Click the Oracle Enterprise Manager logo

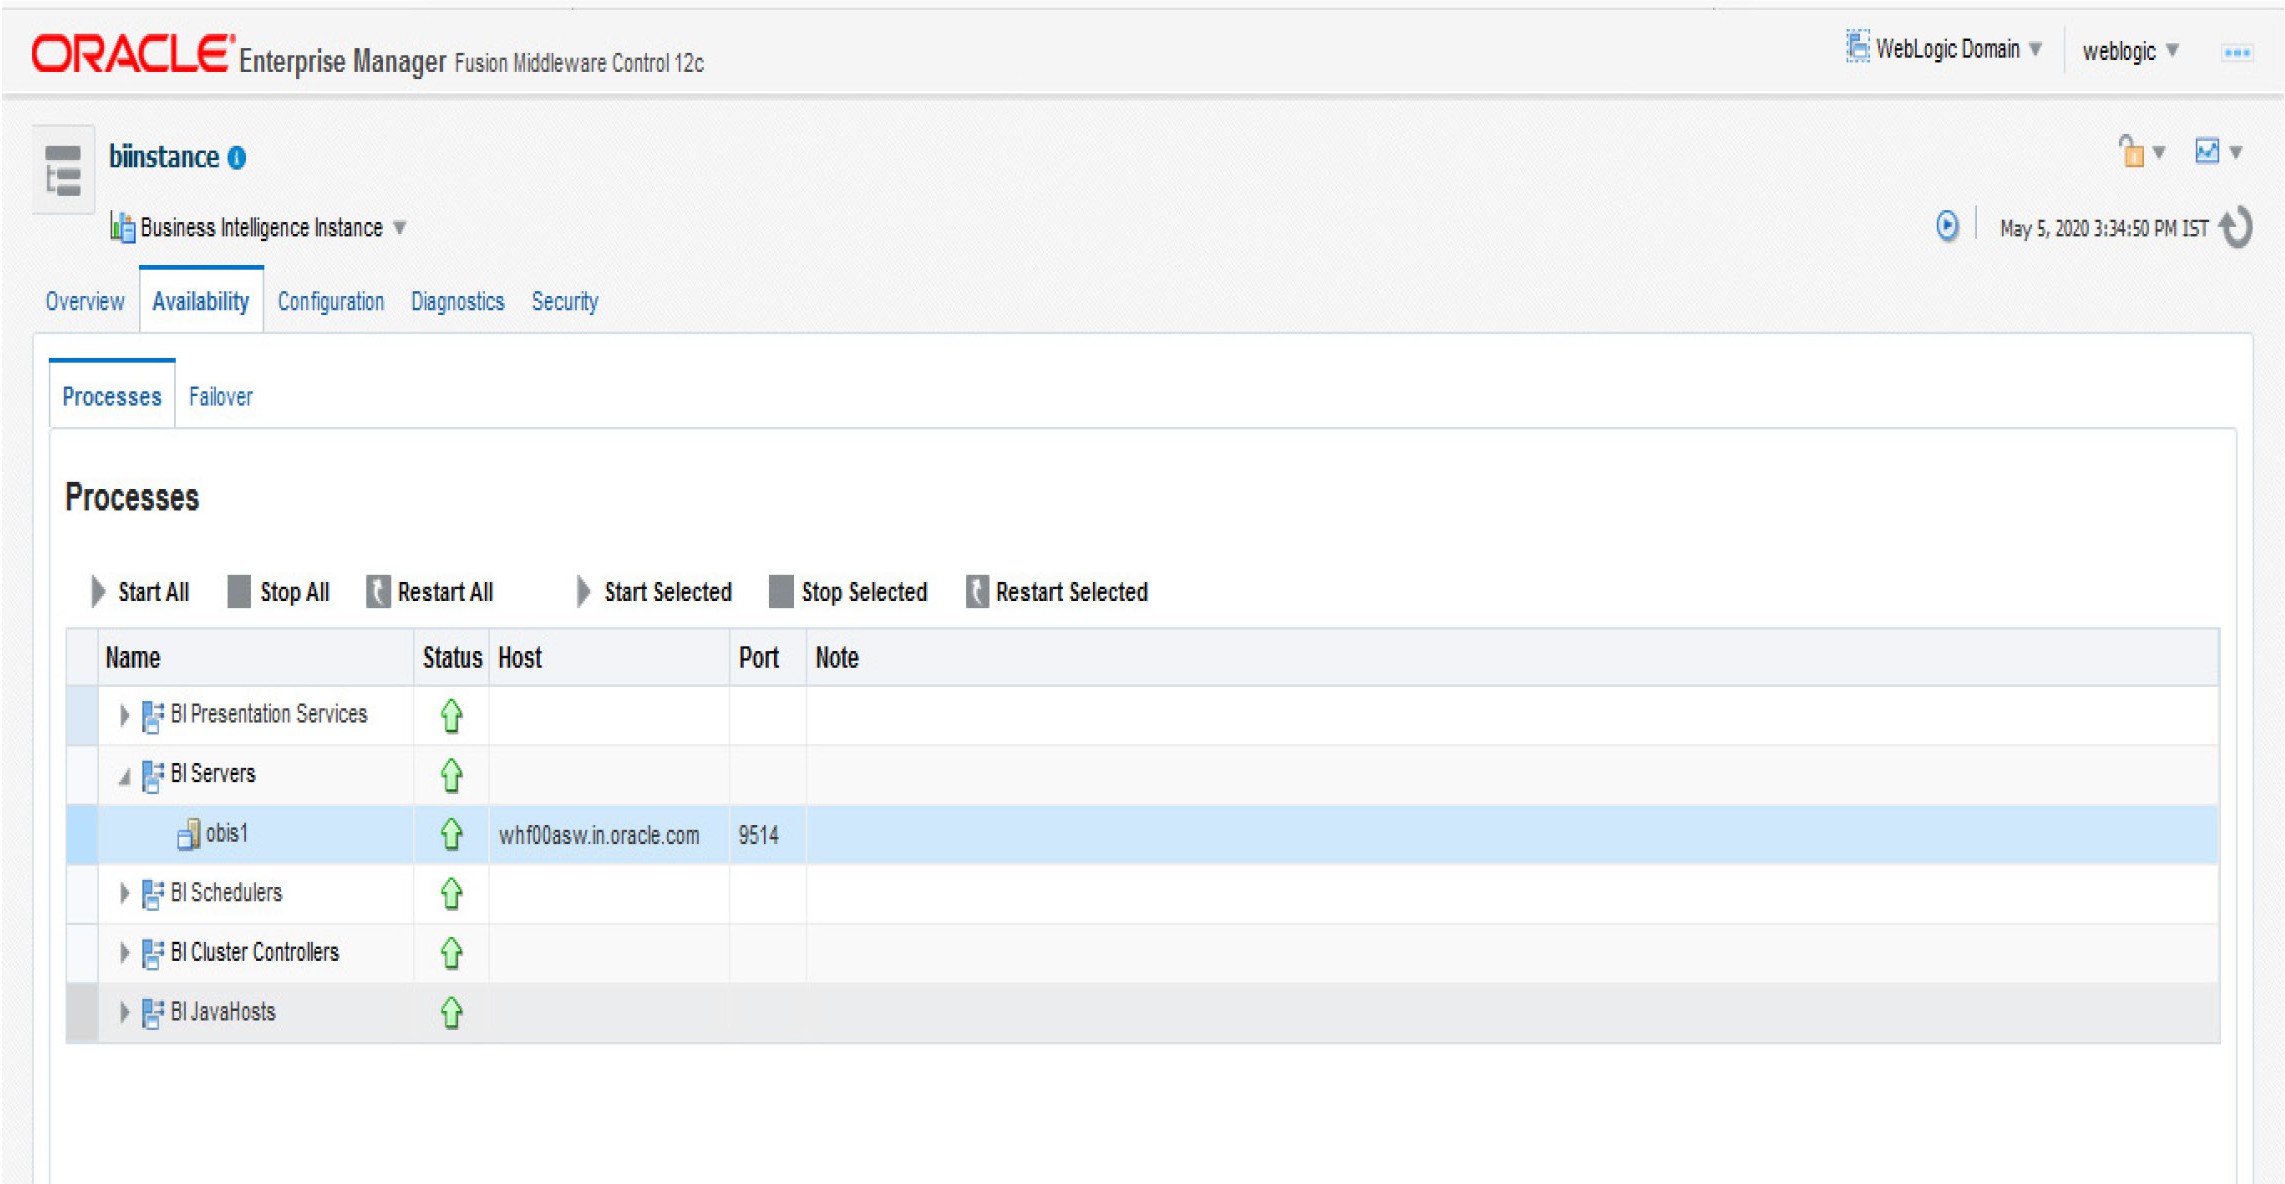[367, 54]
